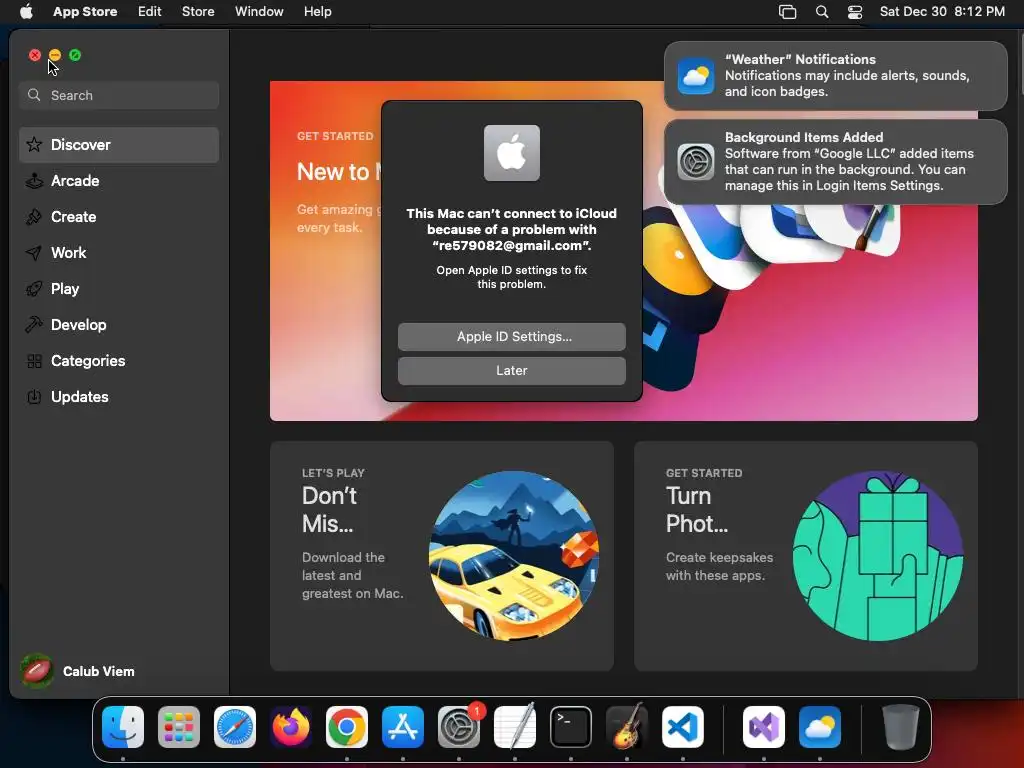
Task: Click the System Settings icon in the notification
Action: tap(696, 162)
